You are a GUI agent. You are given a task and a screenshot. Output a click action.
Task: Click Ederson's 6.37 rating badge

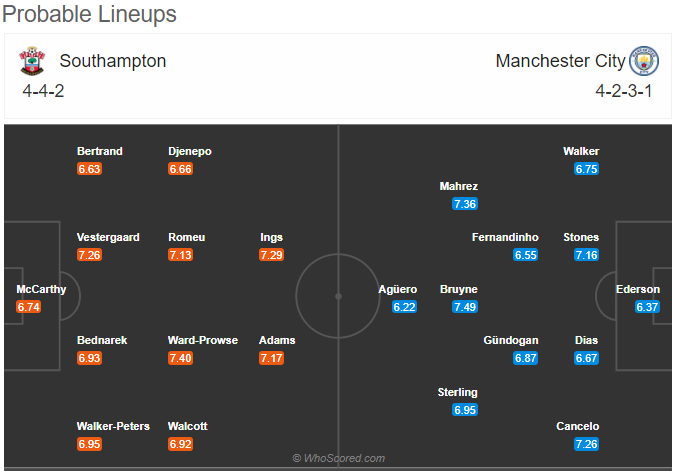tap(647, 307)
